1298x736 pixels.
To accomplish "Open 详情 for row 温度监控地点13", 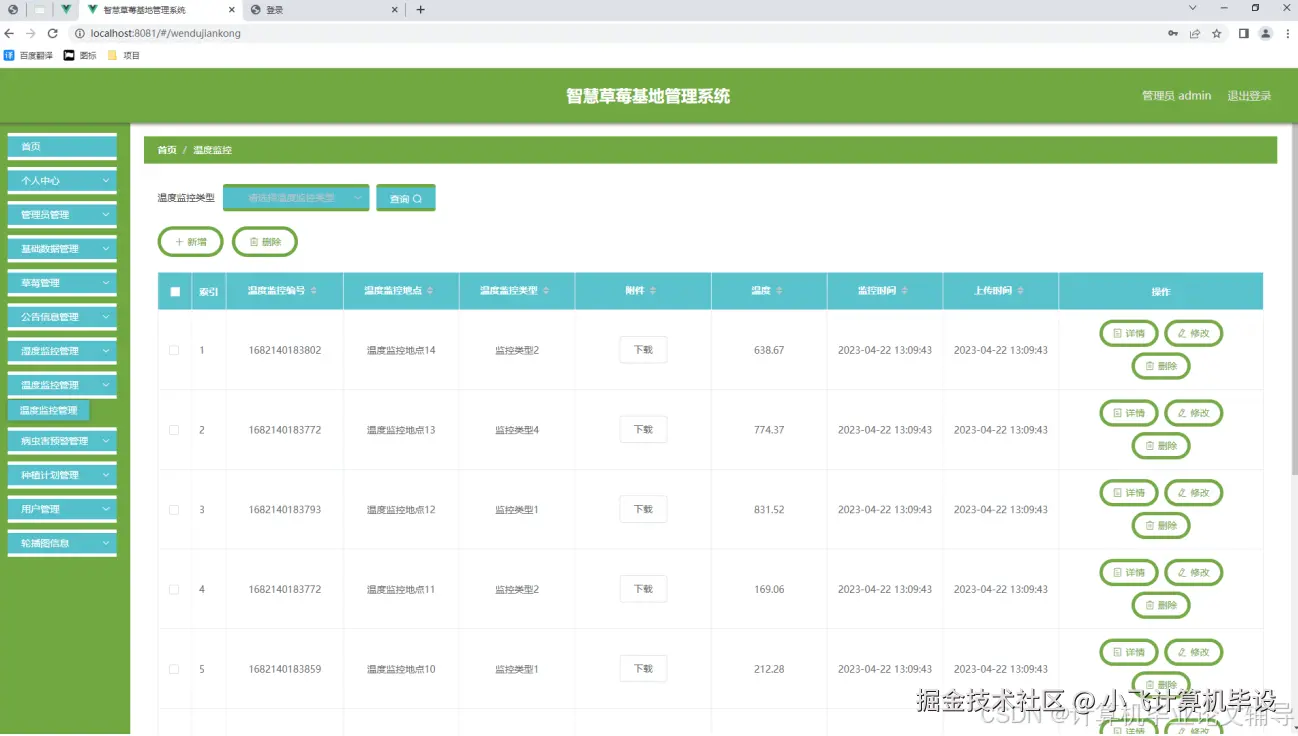I will (1129, 413).
